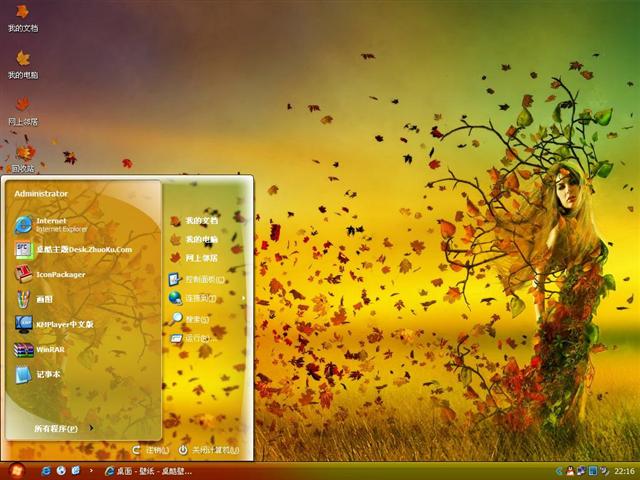This screenshot has width=640, height=480.
Task: Click the blue square tray icon
Action: click(592, 471)
